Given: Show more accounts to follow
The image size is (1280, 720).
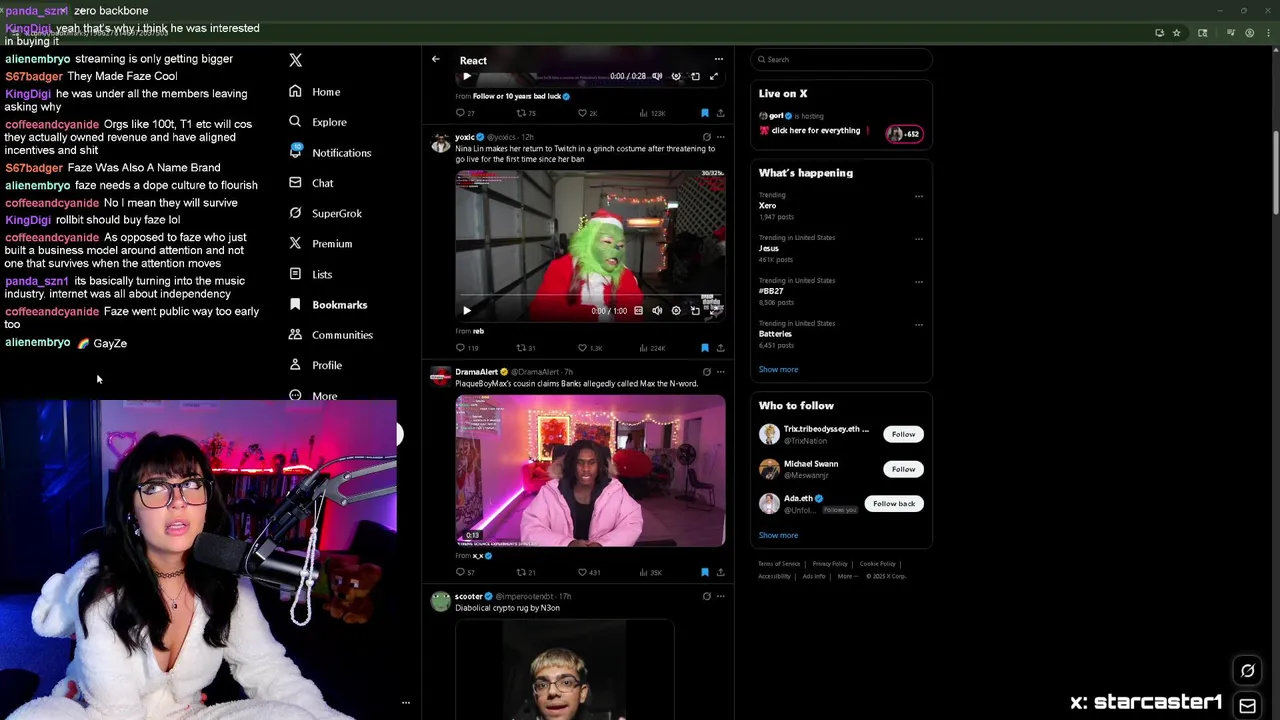Looking at the screenshot, I should [x=778, y=535].
